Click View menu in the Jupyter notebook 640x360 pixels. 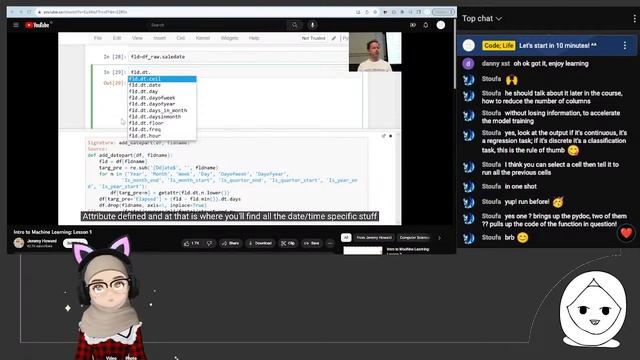pyautogui.click(x=137, y=38)
